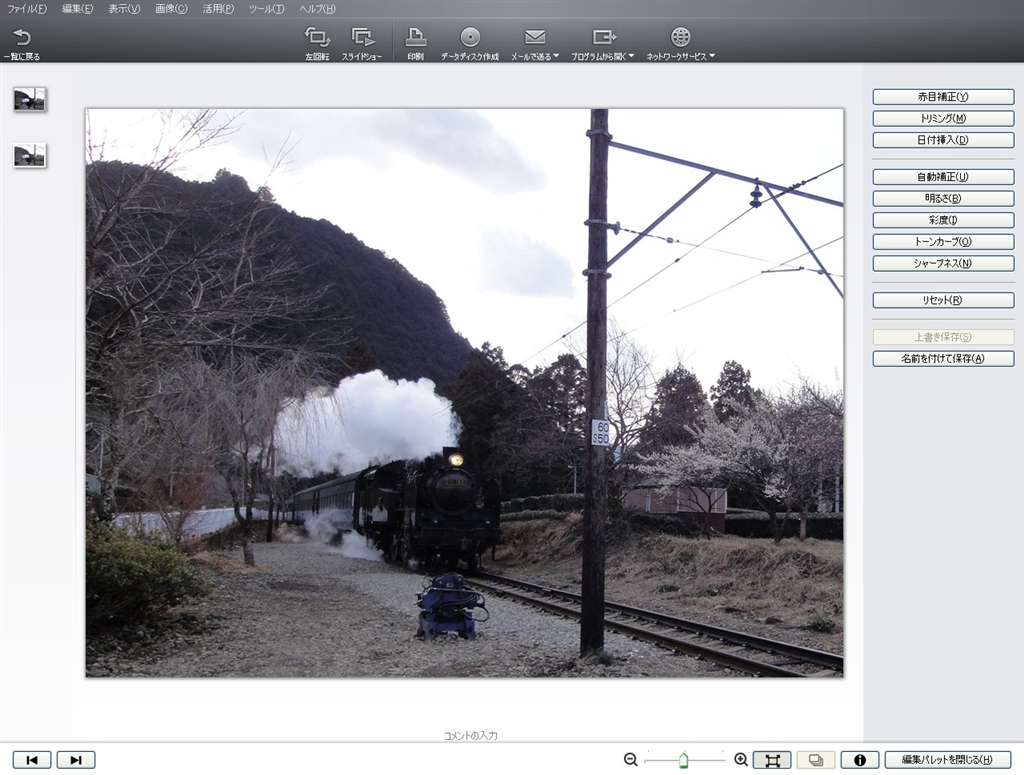Viewport: 1024px width, 775px height.
Task: Open the 編集(E) menu
Action: click(x=77, y=8)
